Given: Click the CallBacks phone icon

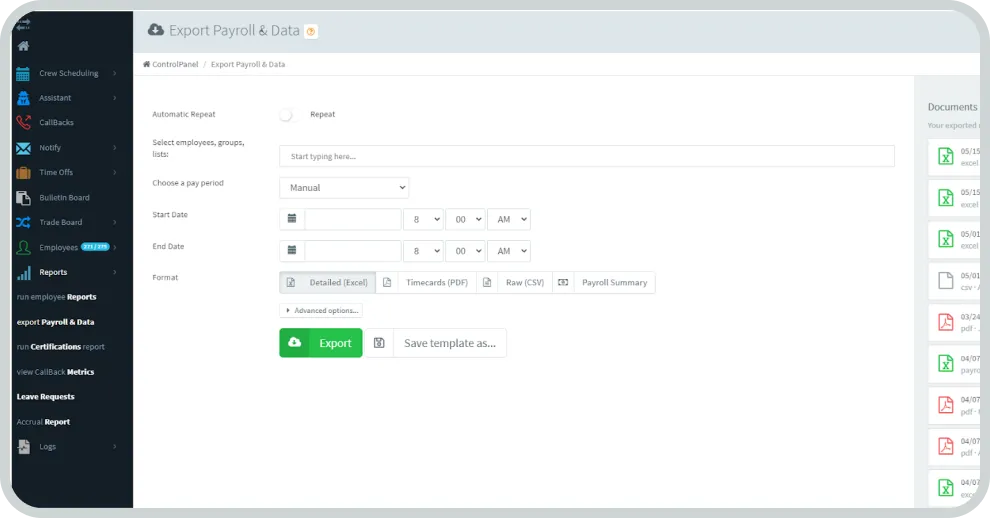Looking at the screenshot, I should click(x=23, y=122).
